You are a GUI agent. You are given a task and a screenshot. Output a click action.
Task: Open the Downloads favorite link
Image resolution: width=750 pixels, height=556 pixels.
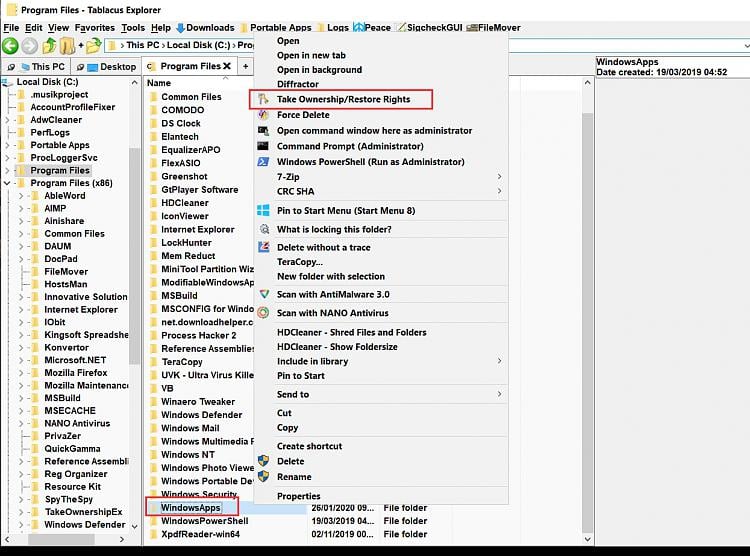(205, 28)
